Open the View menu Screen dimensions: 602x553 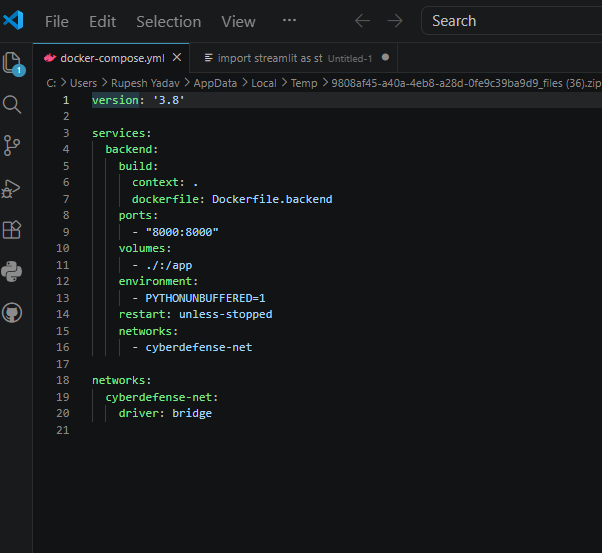click(238, 22)
